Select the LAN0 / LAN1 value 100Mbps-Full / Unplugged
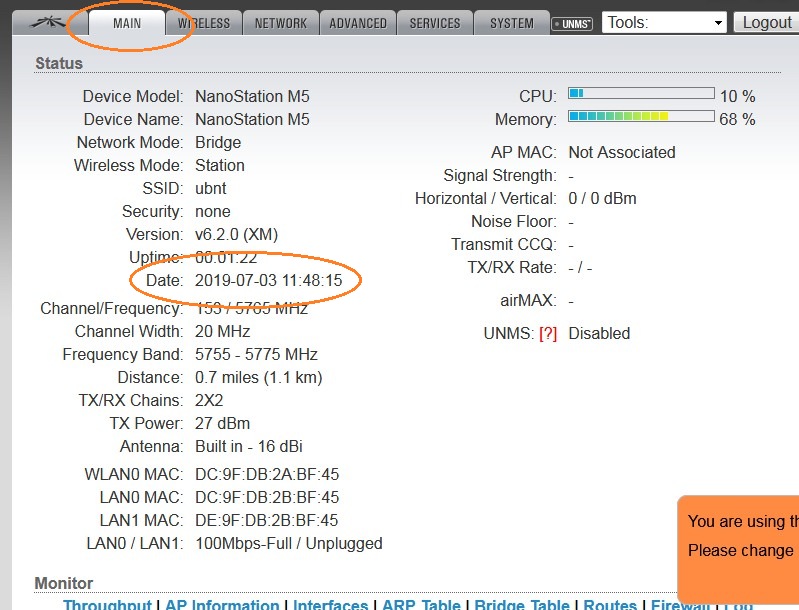The width and height of the screenshot is (799, 610). tap(288, 543)
